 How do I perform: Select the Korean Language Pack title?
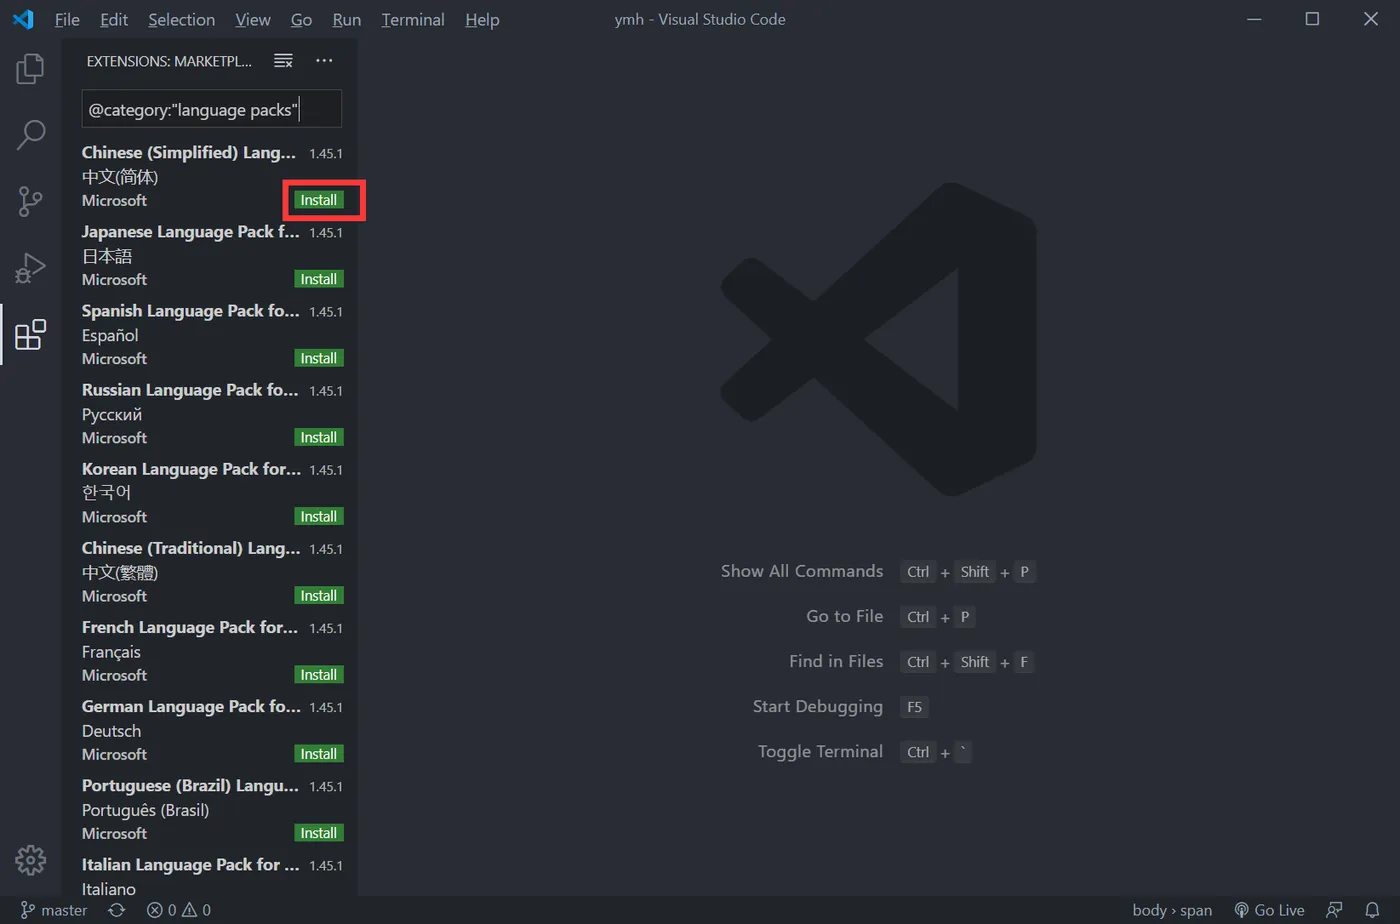191,468
